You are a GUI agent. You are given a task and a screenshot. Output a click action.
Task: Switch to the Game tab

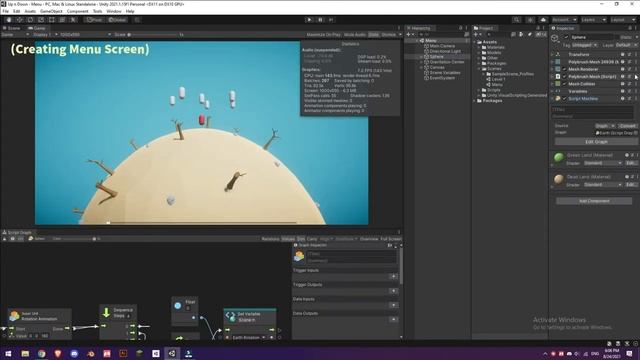[x=37, y=28]
